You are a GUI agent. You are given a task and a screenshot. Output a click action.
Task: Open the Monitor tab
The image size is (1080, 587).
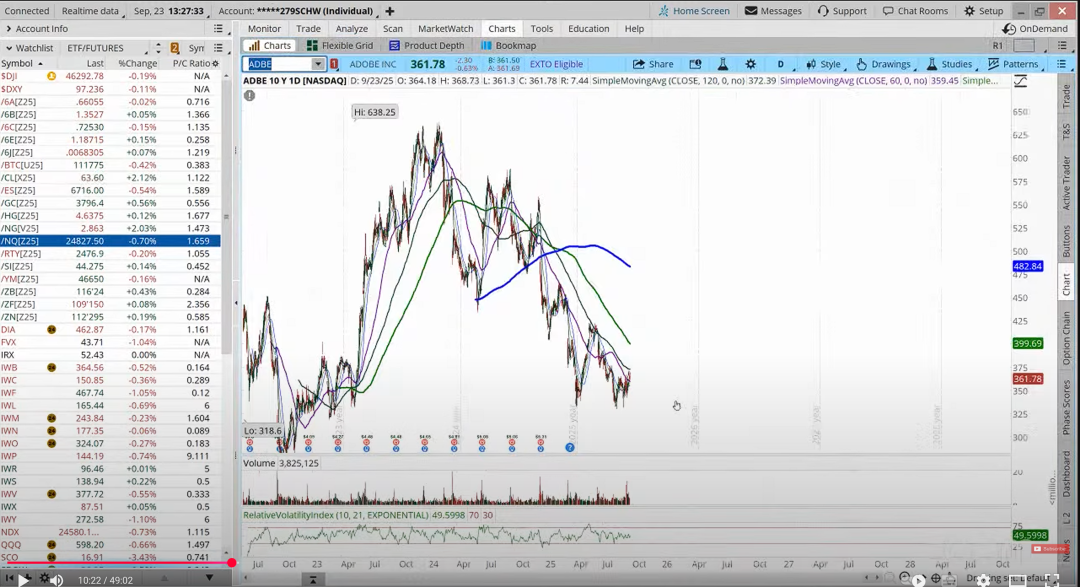point(264,29)
